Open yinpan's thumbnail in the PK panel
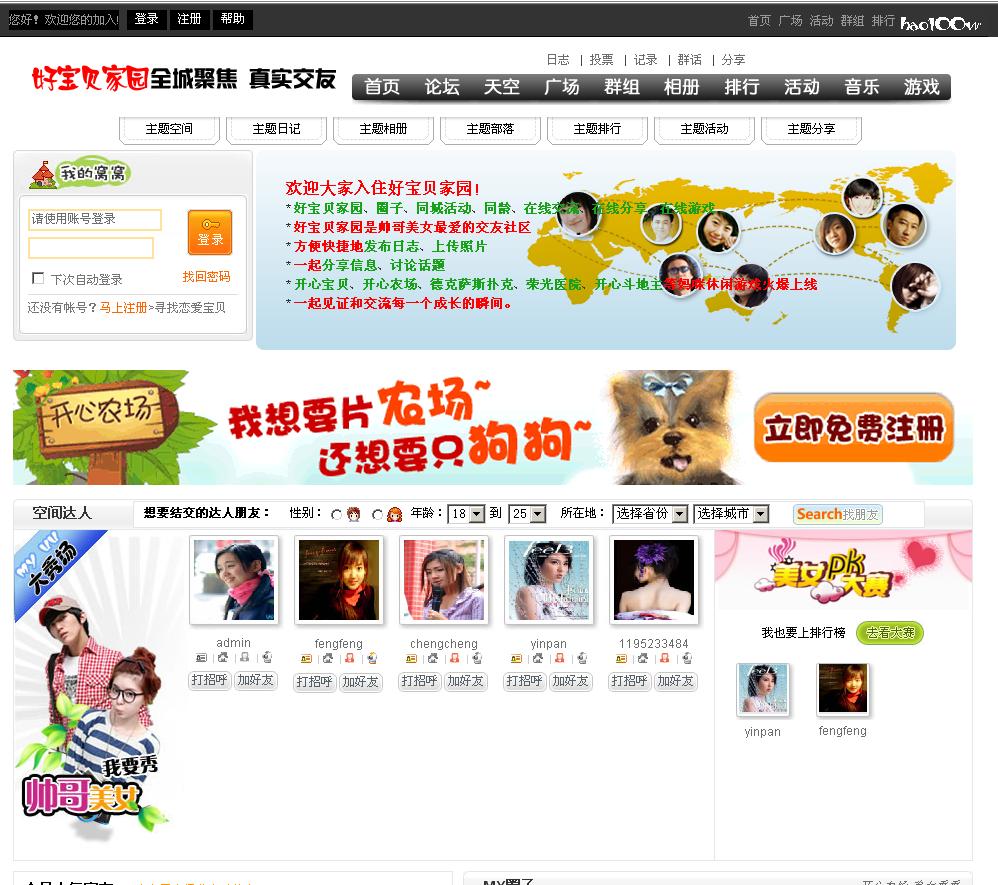 coord(763,688)
